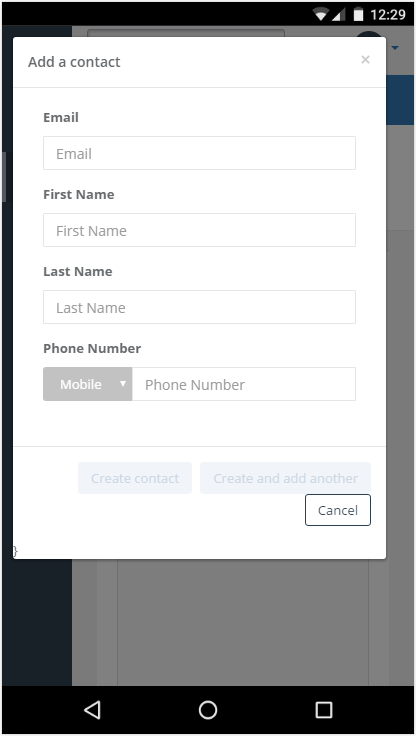Focus the Email input field

coord(200,153)
